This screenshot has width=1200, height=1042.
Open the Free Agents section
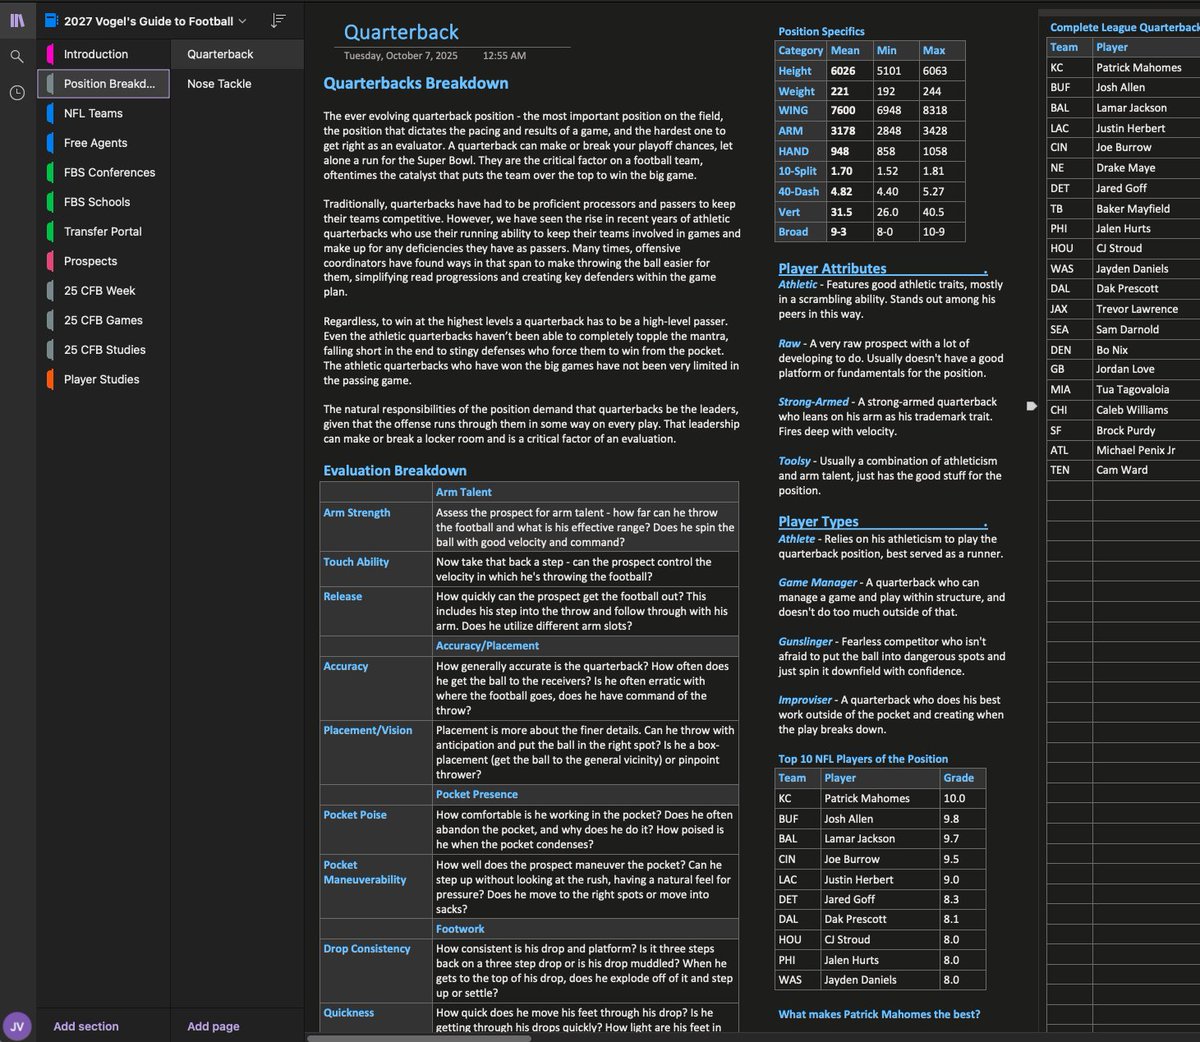104,143
